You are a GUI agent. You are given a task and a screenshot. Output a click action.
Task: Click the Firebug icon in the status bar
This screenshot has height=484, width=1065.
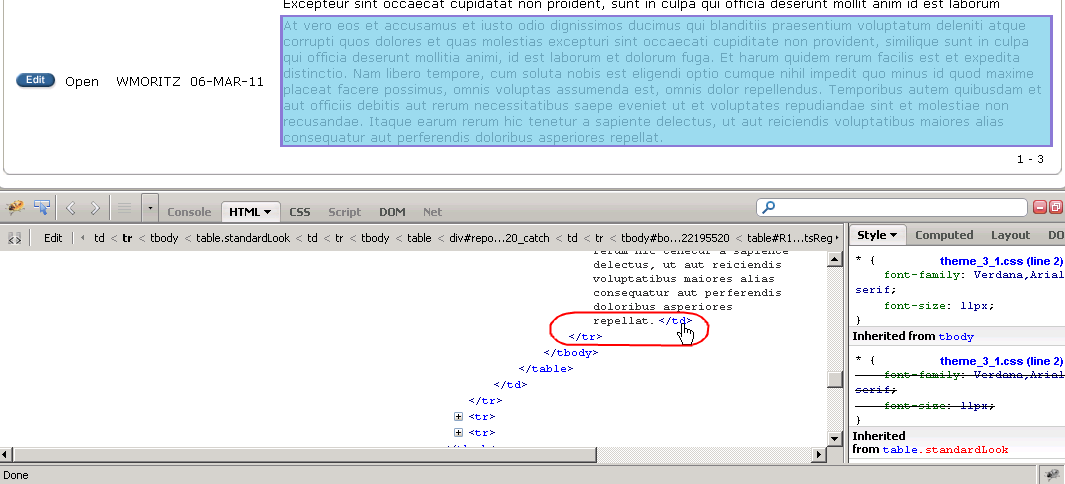click(x=1050, y=475)
